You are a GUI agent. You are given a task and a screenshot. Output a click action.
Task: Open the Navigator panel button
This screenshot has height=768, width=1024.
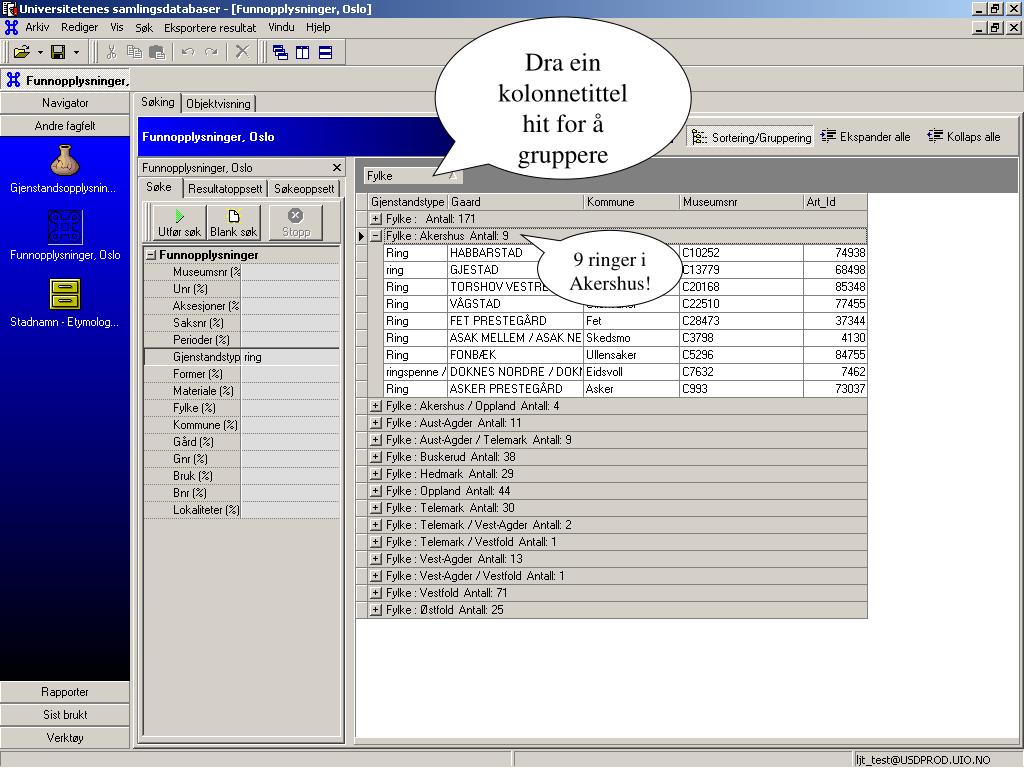(65, 103)
